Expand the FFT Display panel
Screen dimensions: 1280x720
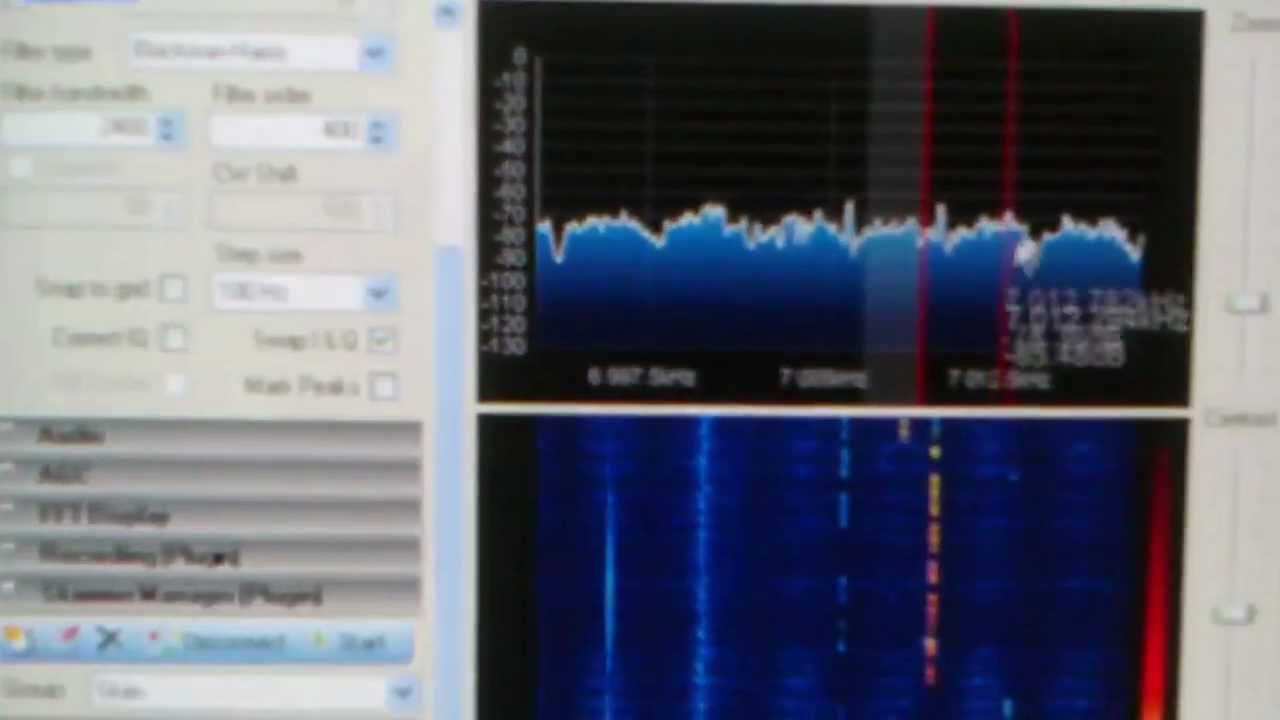click(x=212, y=515)
